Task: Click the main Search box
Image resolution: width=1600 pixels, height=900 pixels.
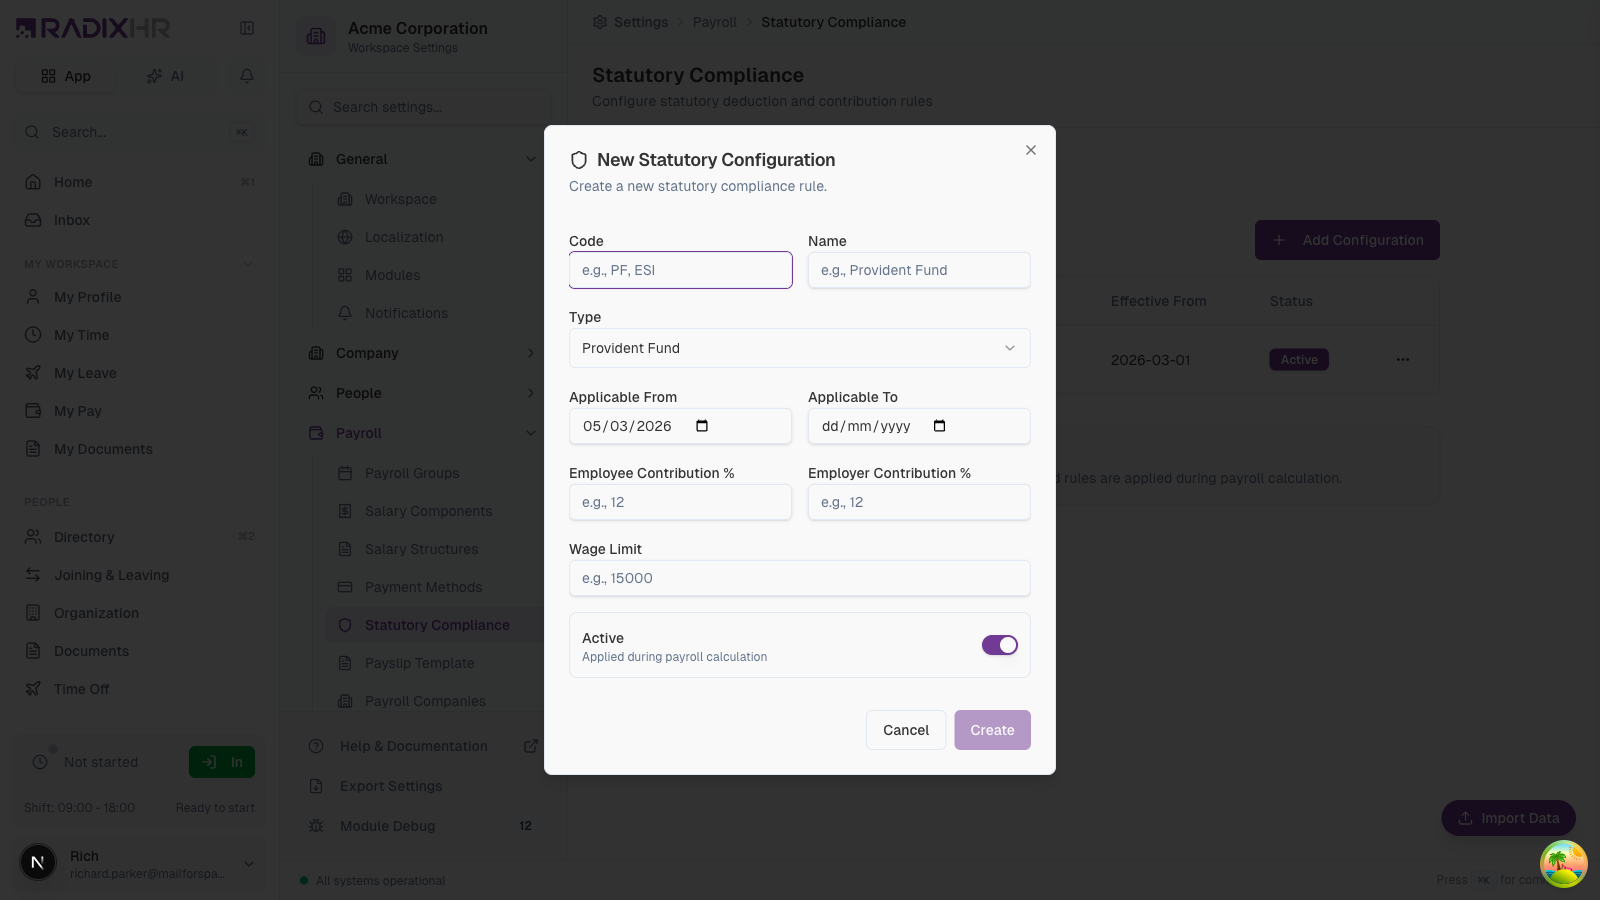Action: 138,132
